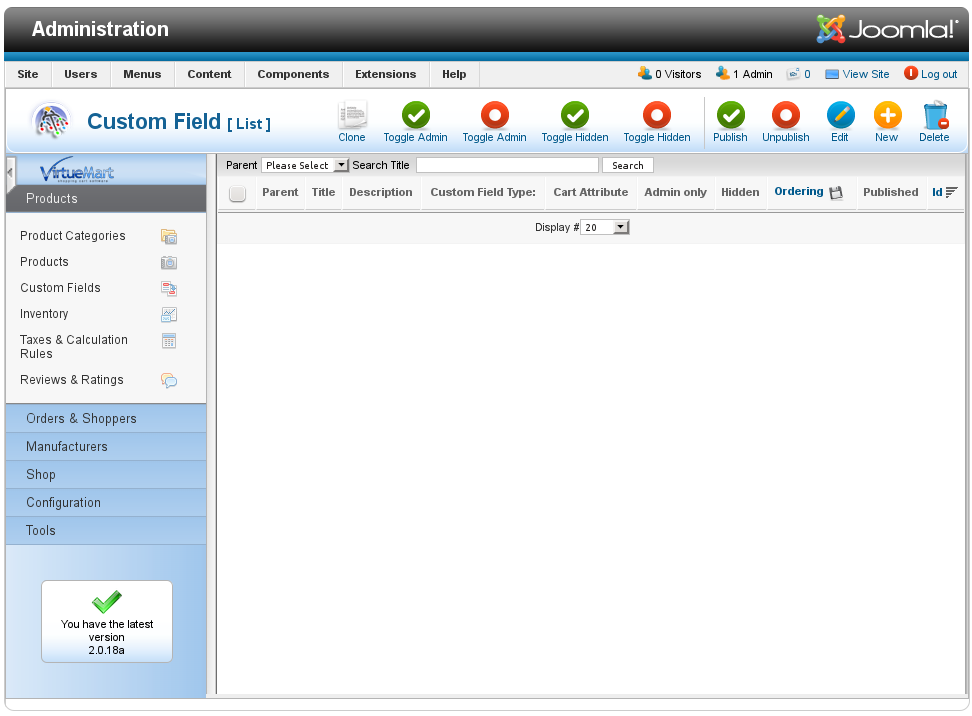Open Product Categories in sidebar
This screenshot has height=716, width=972.
click(x=73, y=236)
